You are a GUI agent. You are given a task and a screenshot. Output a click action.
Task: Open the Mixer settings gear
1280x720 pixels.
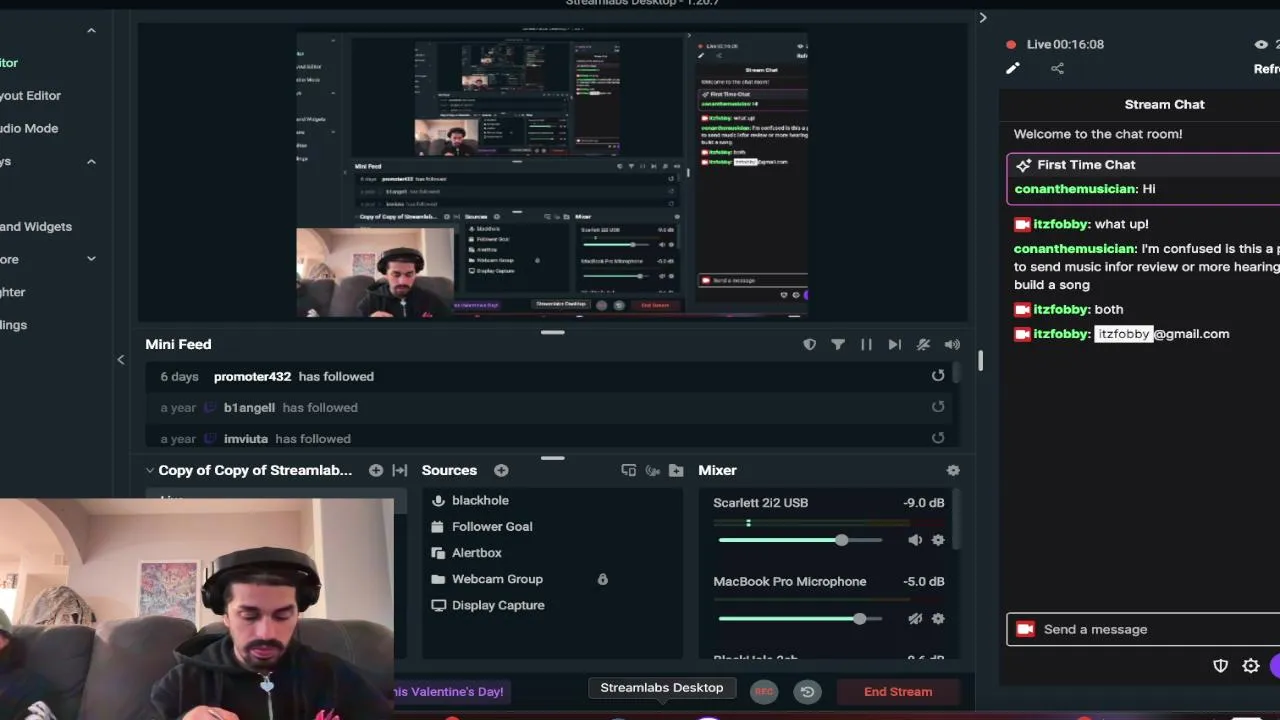[x=953, y=470]
